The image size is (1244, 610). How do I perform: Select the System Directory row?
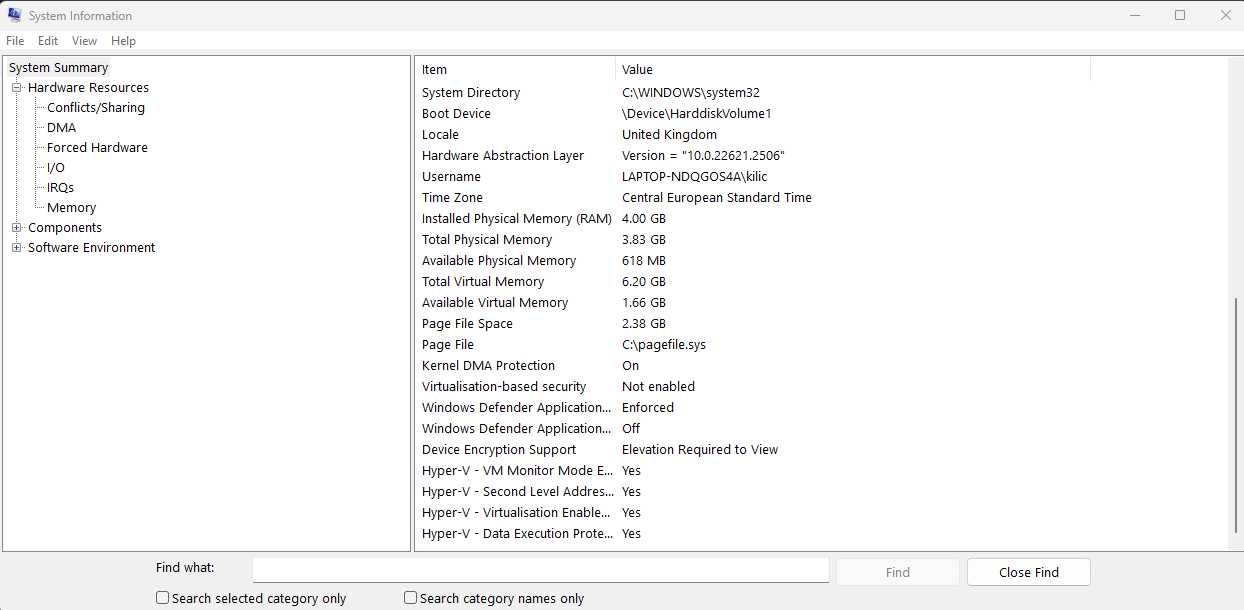752,93
